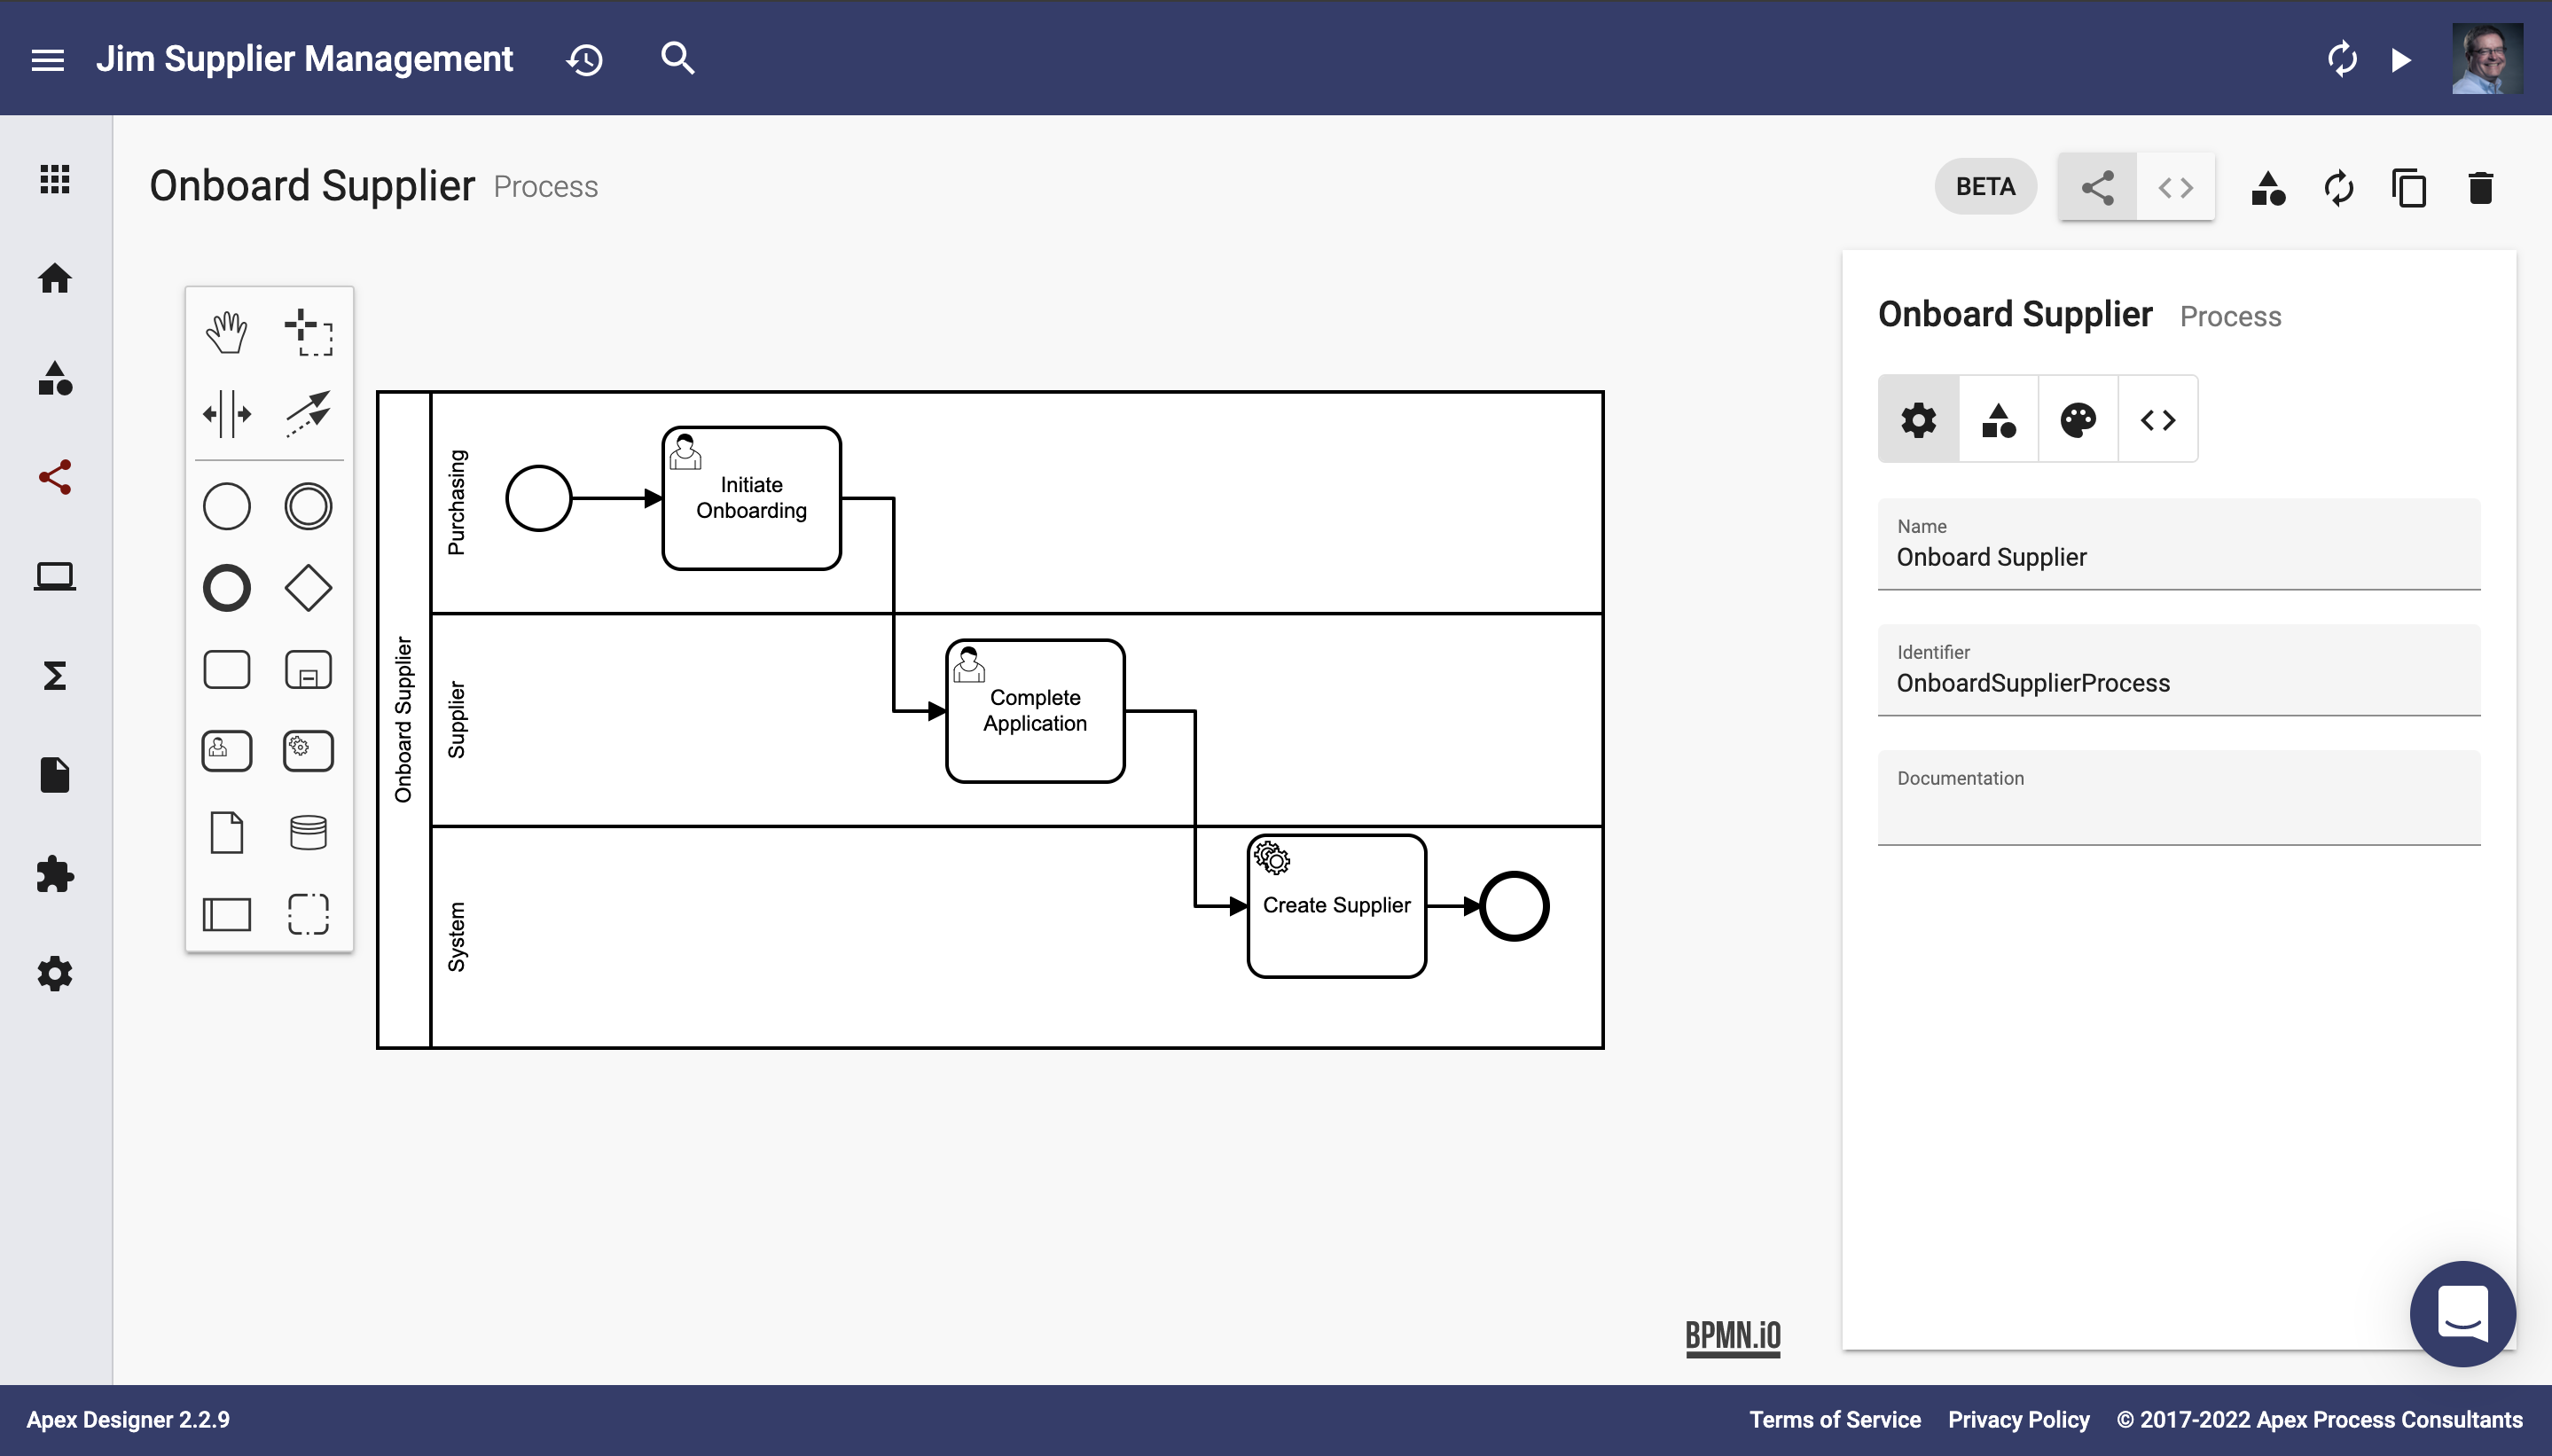The image size is (2552, 1456).
Task: Create an end event from palette
Action: (x=227, y=588)
